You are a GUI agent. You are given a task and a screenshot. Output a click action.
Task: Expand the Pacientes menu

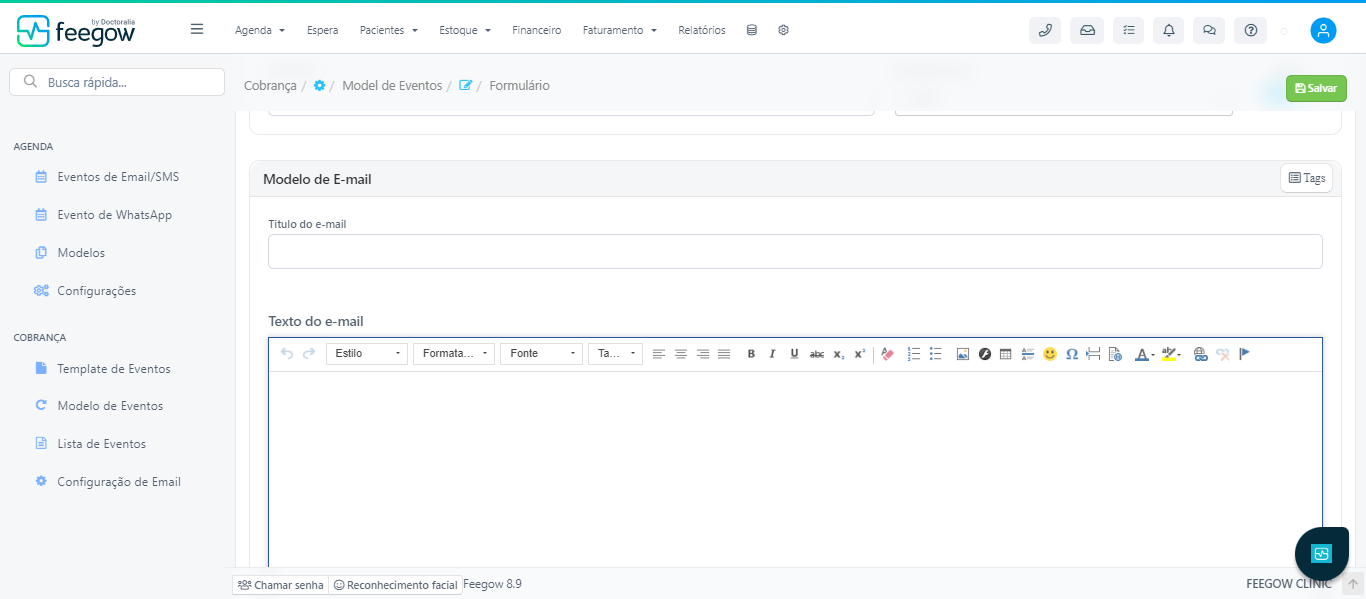tap(389, 30)
